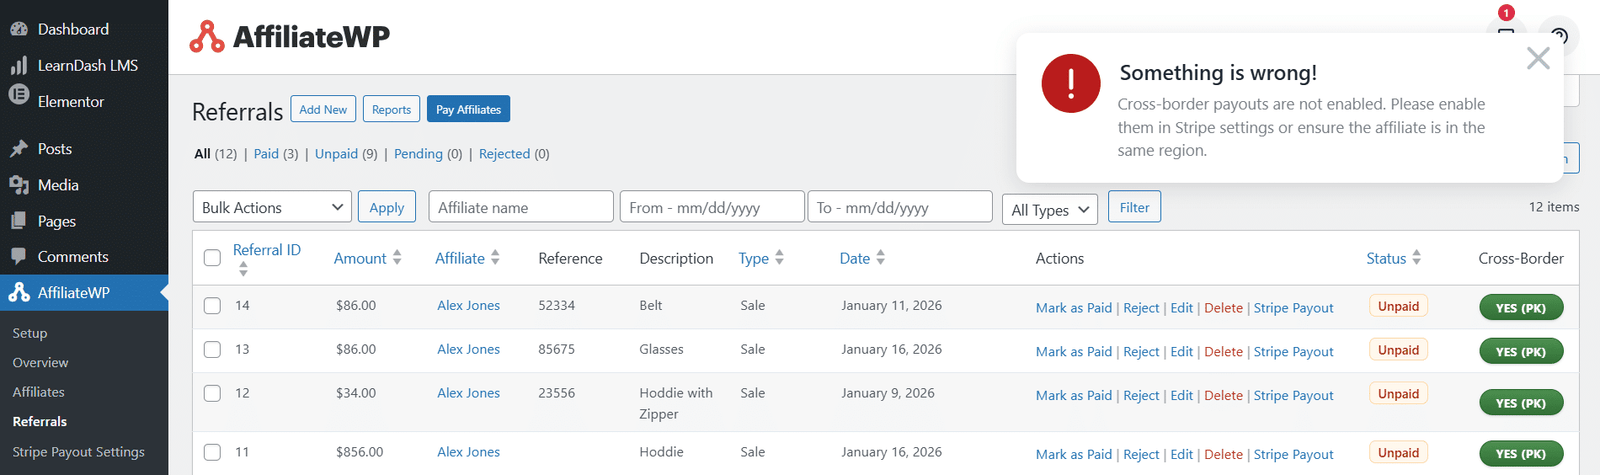Click the AffiliateWP logo in header
The image size is (1600, 475).
(290, 36)
